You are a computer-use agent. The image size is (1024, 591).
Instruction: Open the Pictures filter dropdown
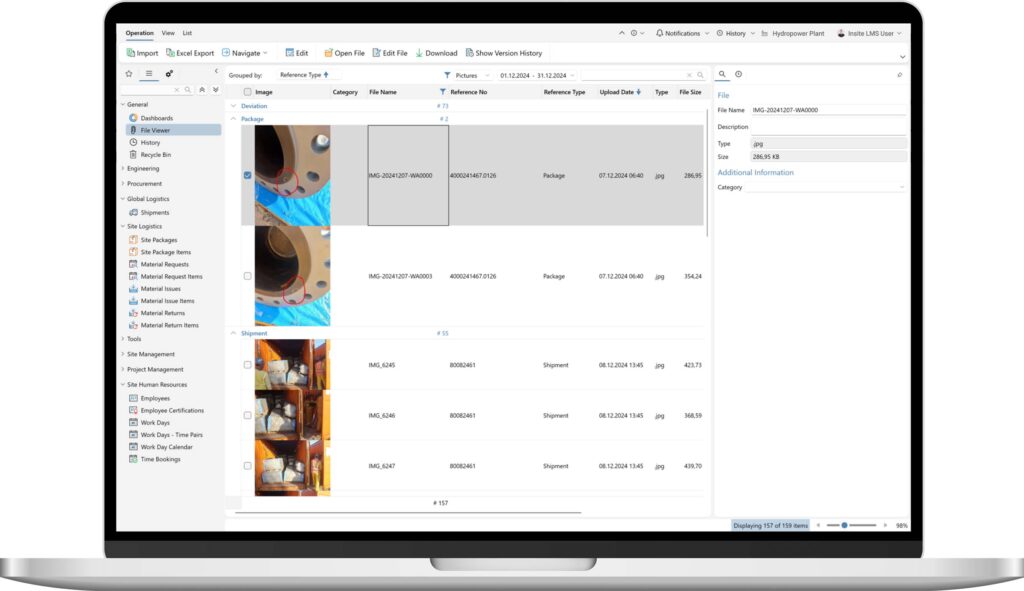pos(467,75)
